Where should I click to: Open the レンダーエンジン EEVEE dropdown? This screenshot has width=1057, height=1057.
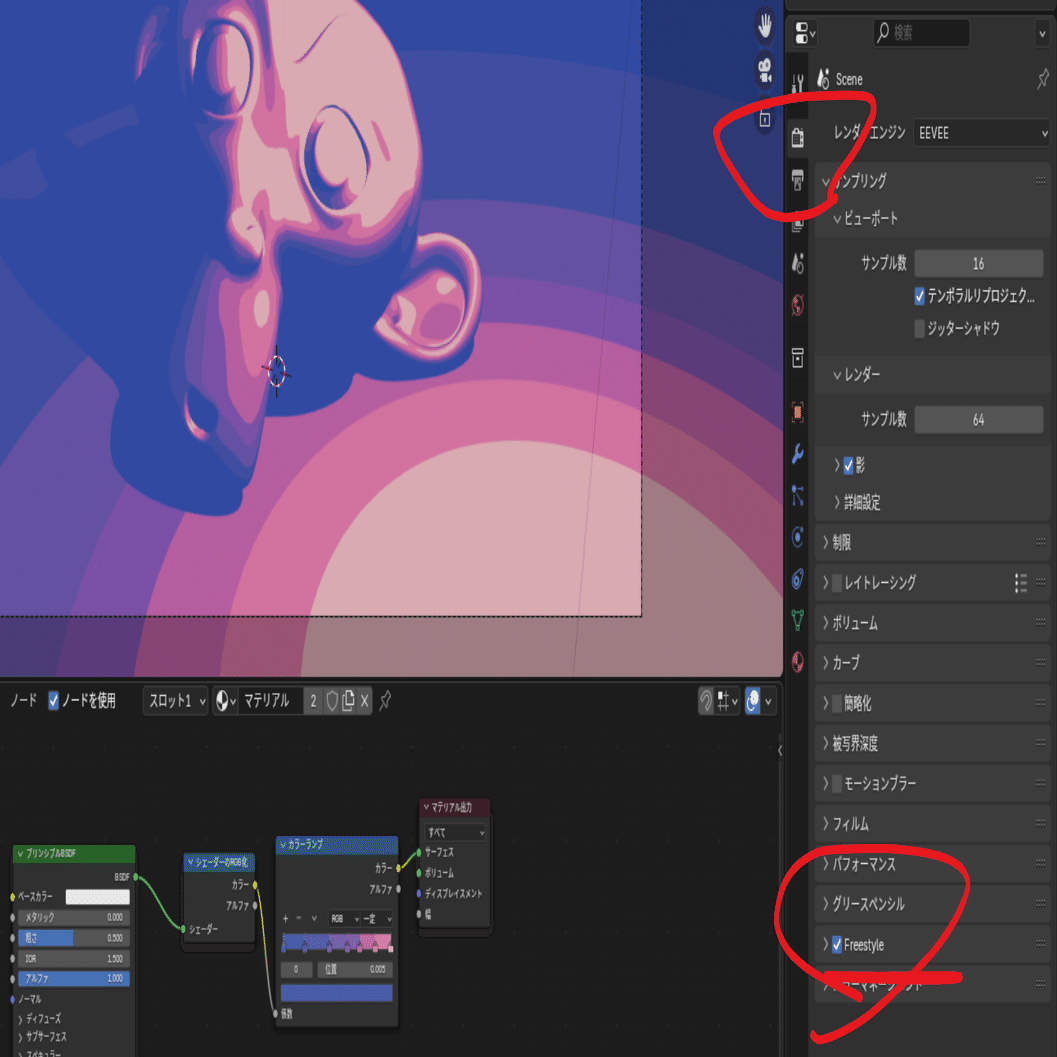[982, 133]
